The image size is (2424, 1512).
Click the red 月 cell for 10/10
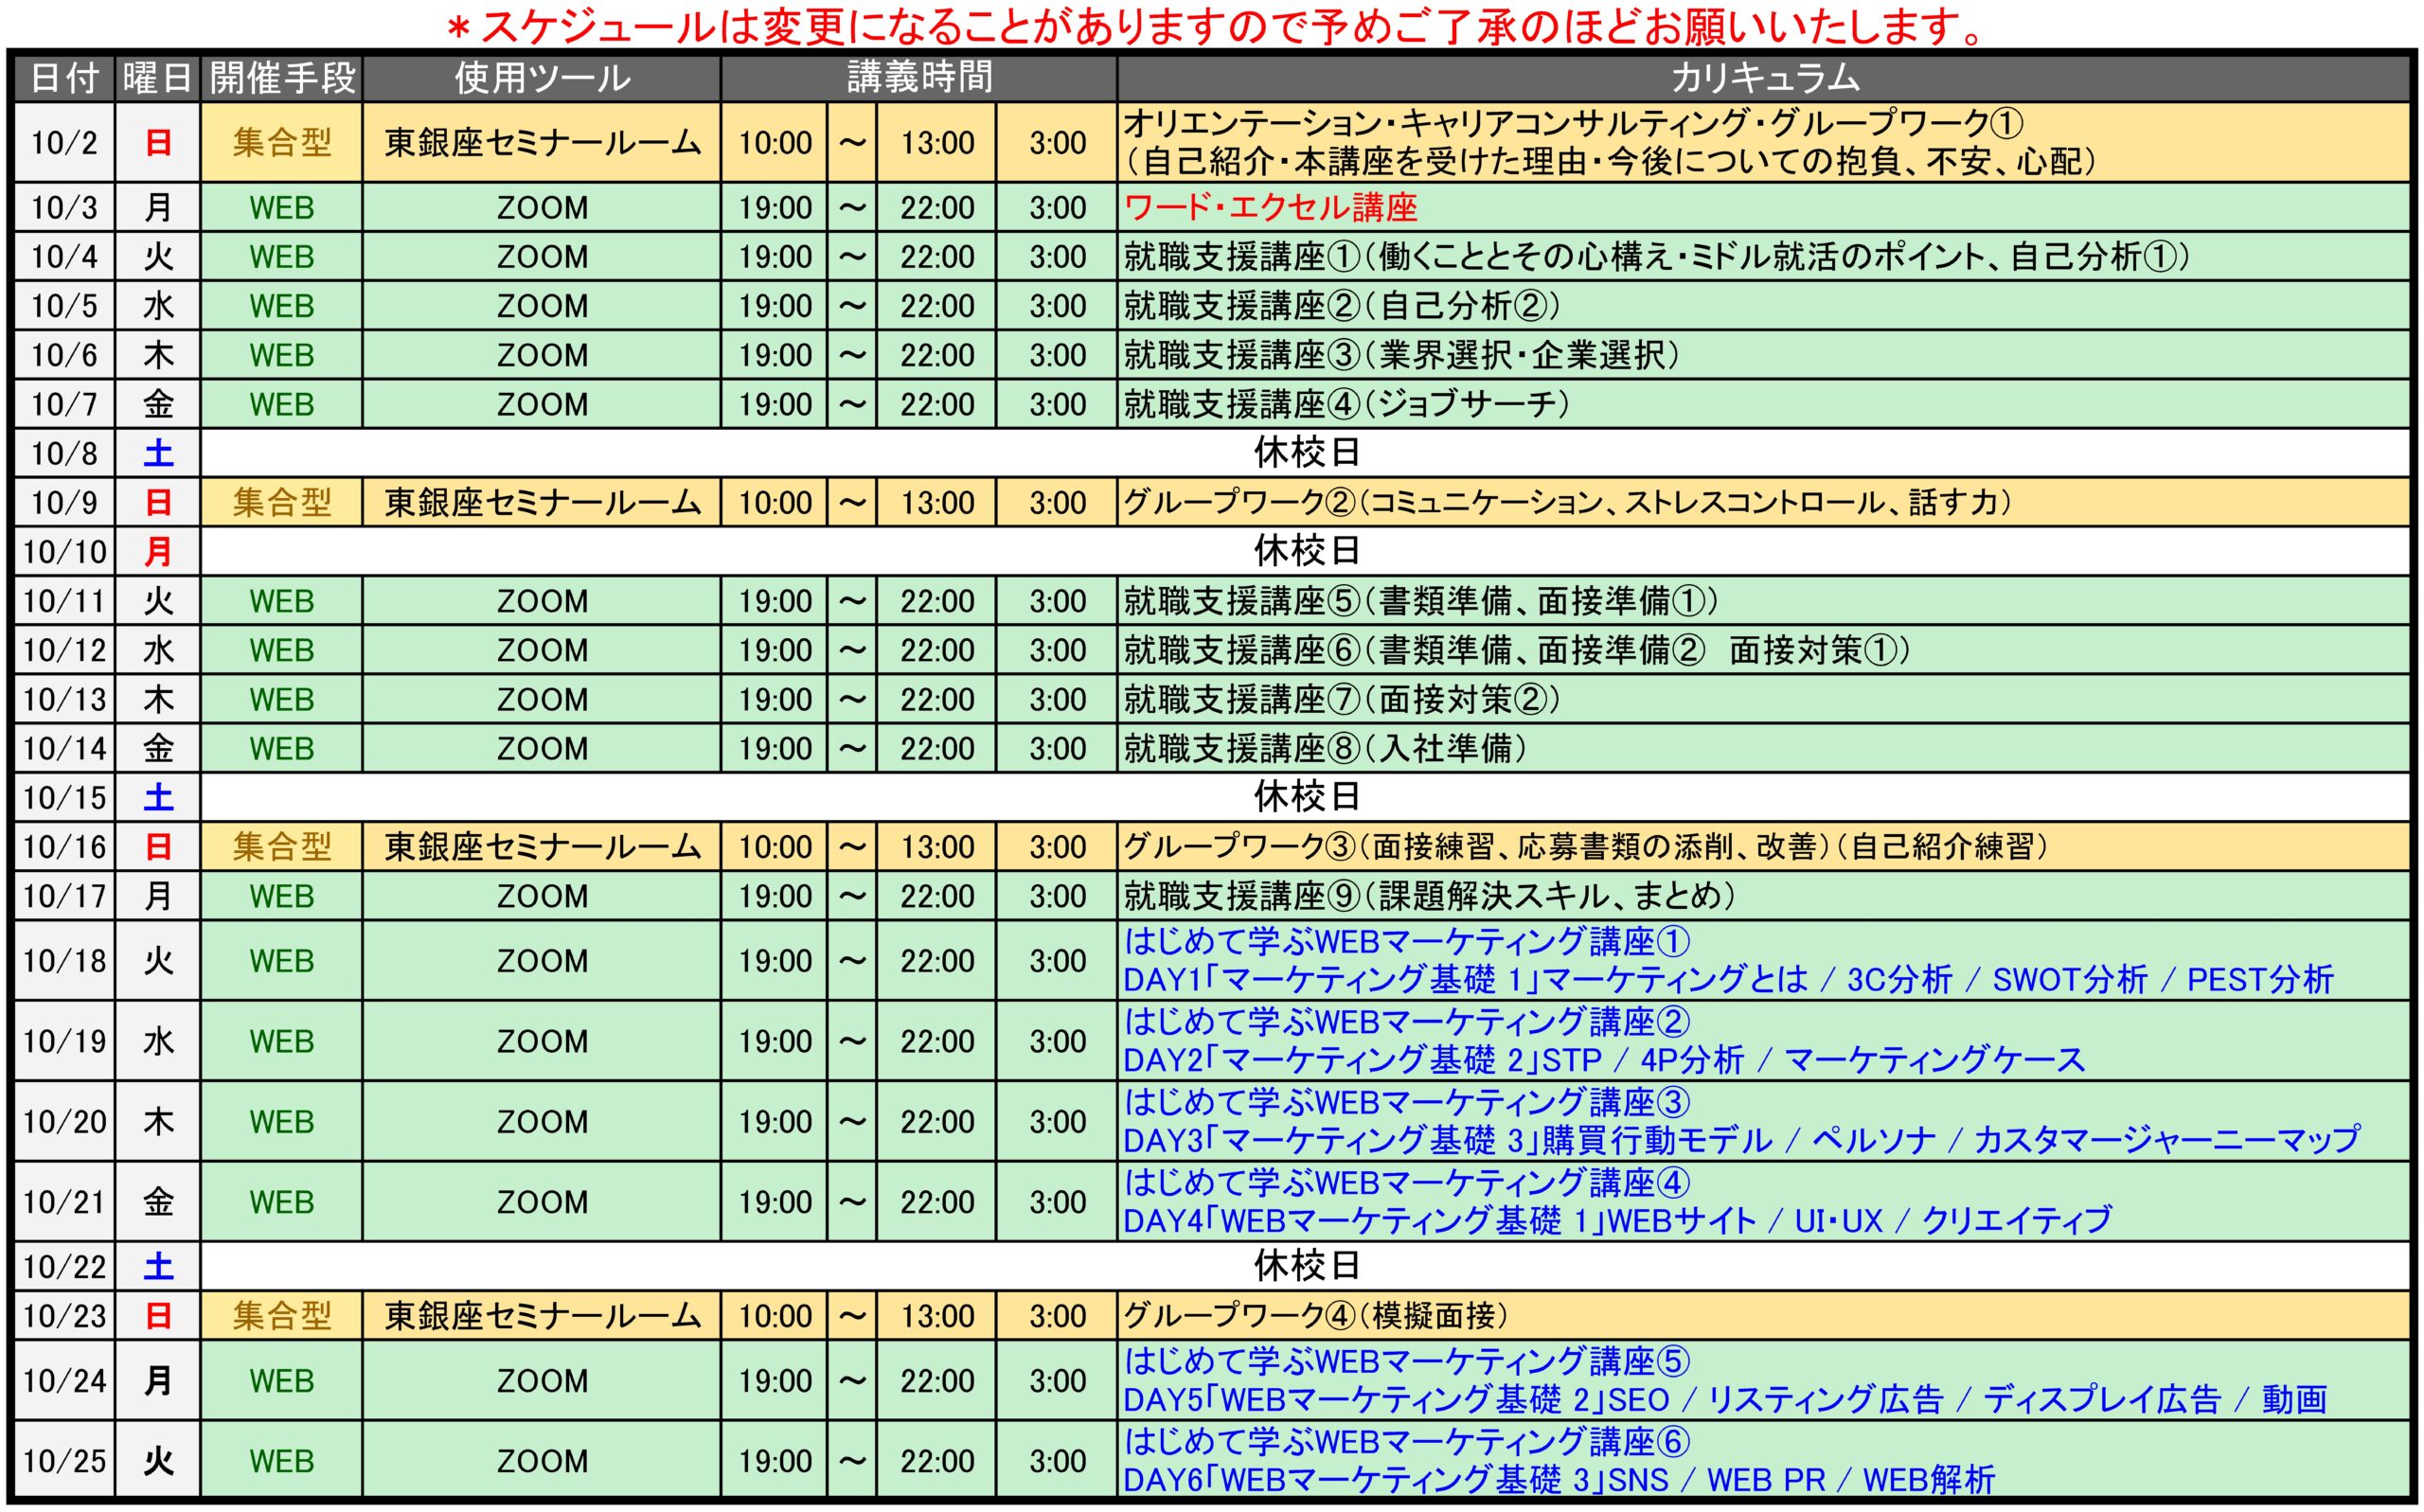[x=158, y=551]
